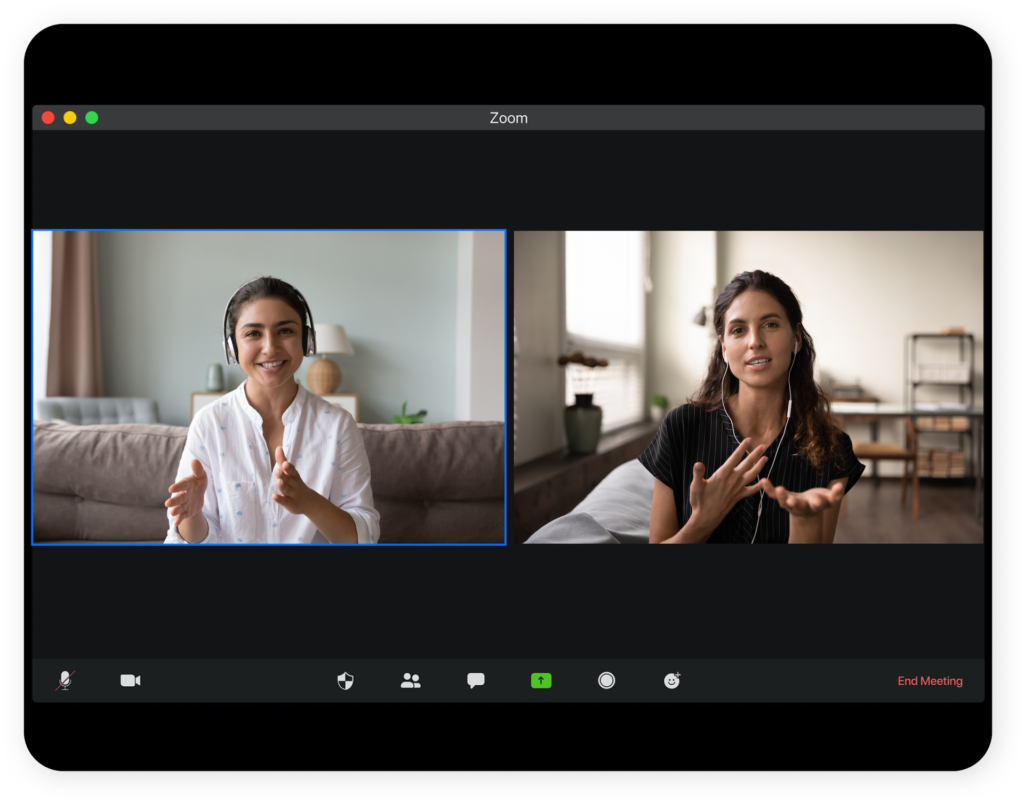Click the End Meeting button

tap(930, 681)
